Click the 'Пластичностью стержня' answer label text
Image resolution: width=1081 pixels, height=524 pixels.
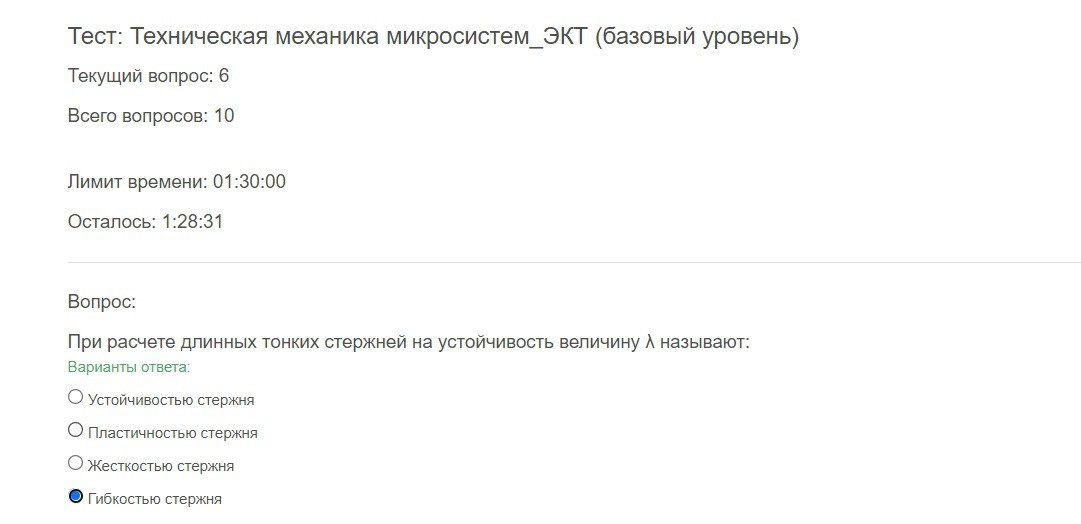(x=172, y=433)
